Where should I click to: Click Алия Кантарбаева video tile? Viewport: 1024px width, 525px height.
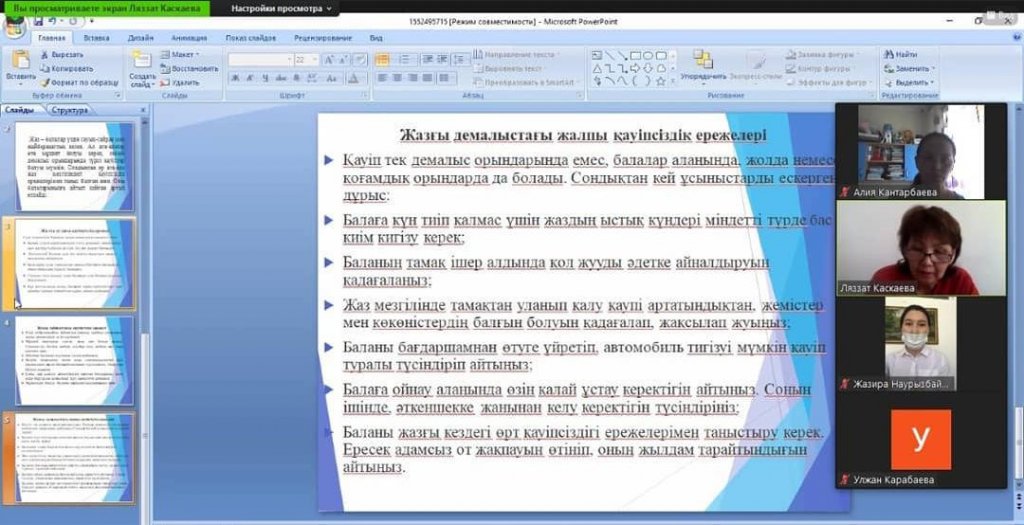pos(921,151)
